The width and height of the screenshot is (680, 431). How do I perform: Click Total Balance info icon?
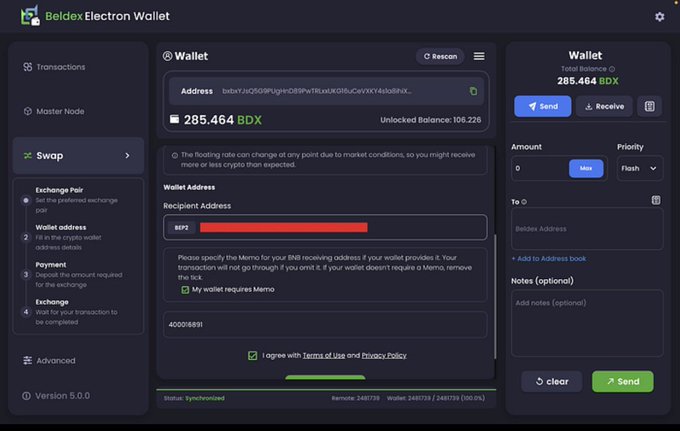click(611, 69)
